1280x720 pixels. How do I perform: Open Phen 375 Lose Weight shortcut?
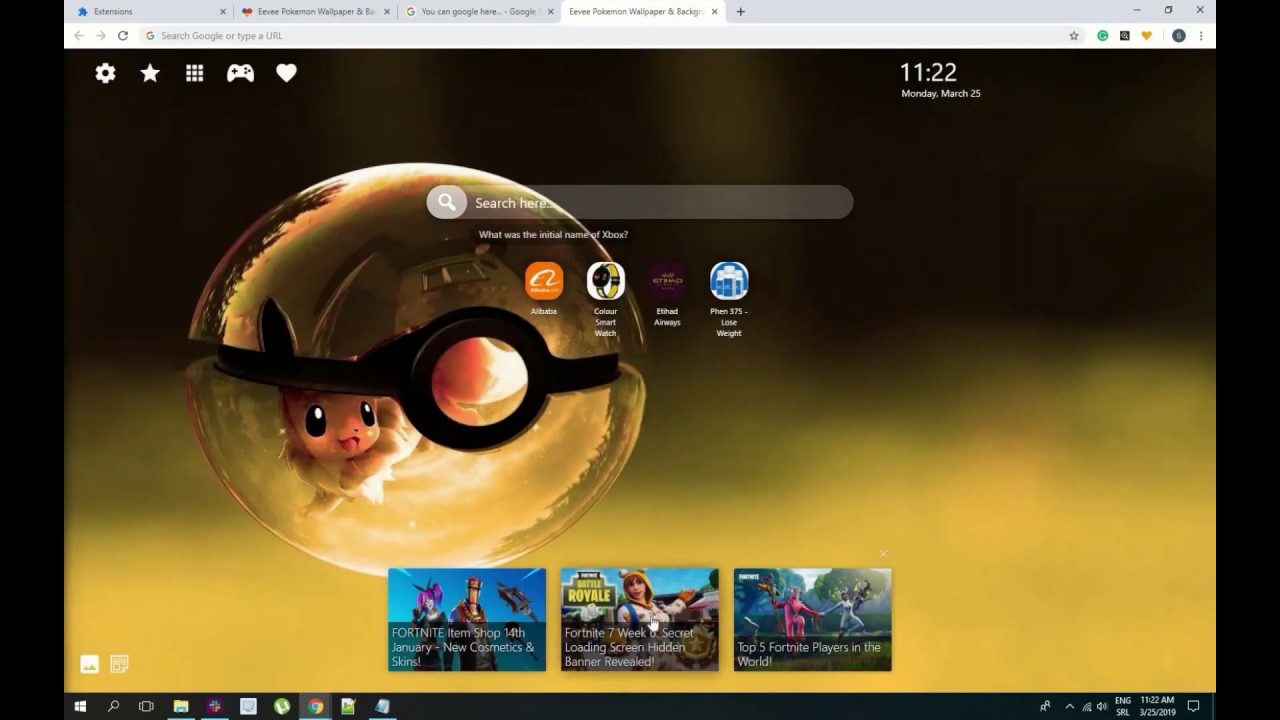click(729, 282)
